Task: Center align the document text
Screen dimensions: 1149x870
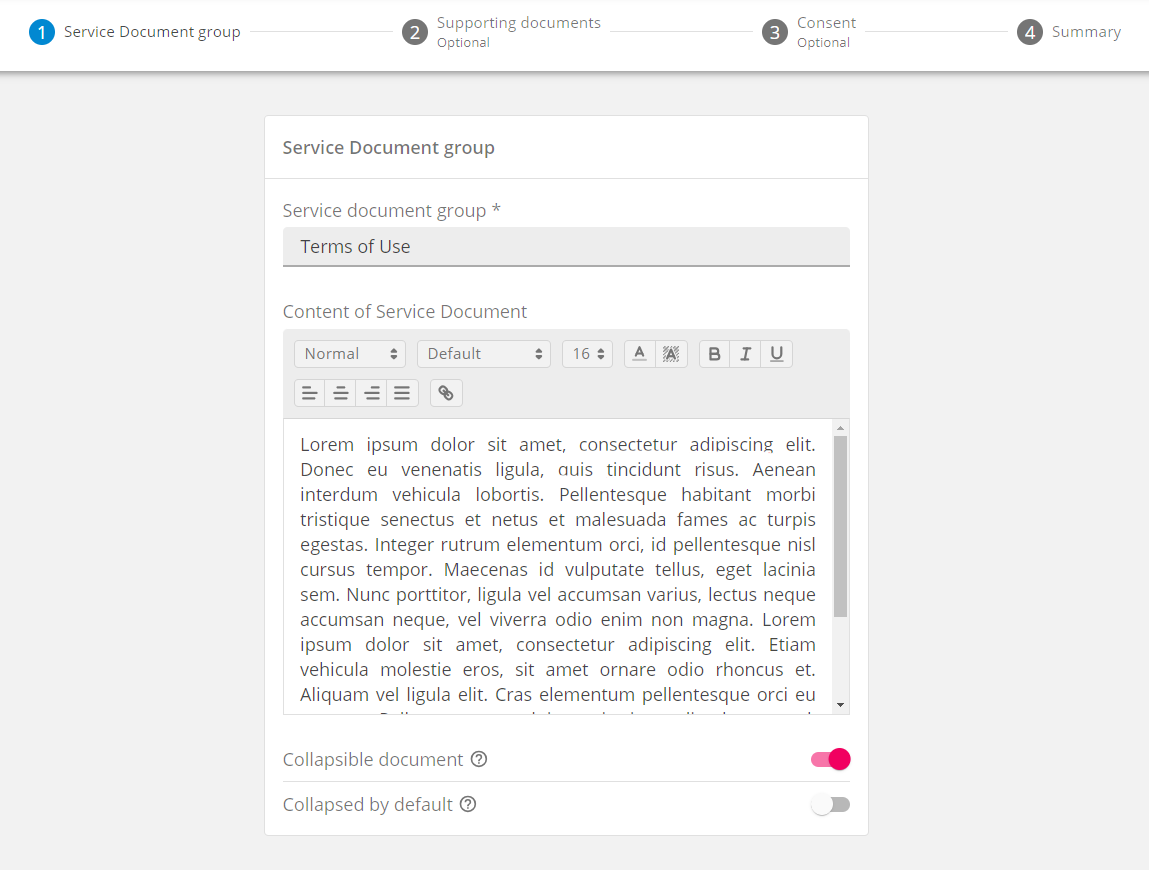Action: 340,392
